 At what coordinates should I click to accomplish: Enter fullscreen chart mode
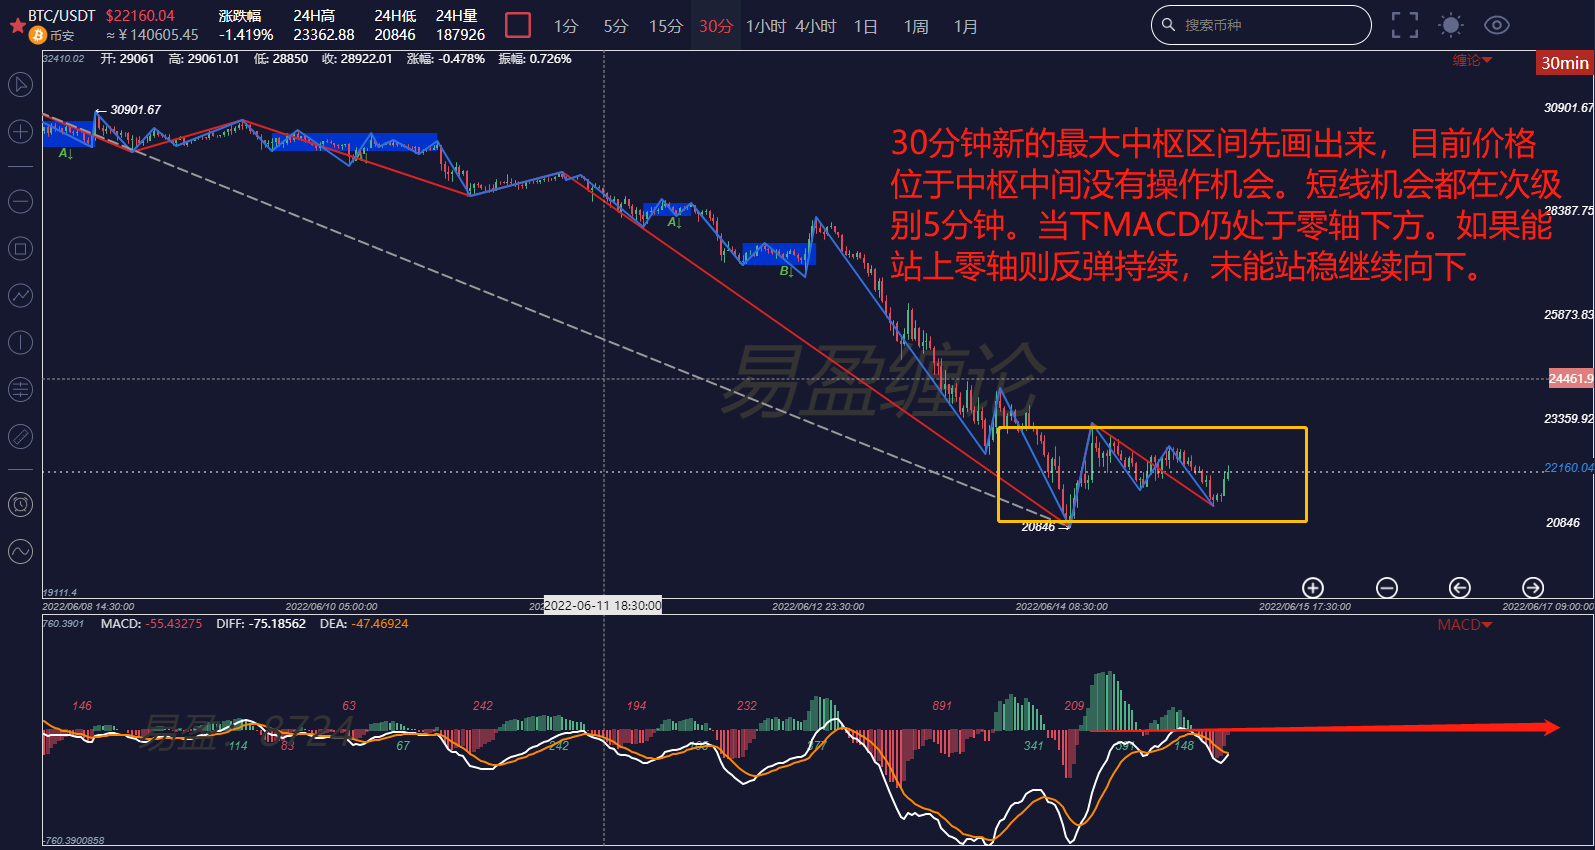click(1405, 25)
